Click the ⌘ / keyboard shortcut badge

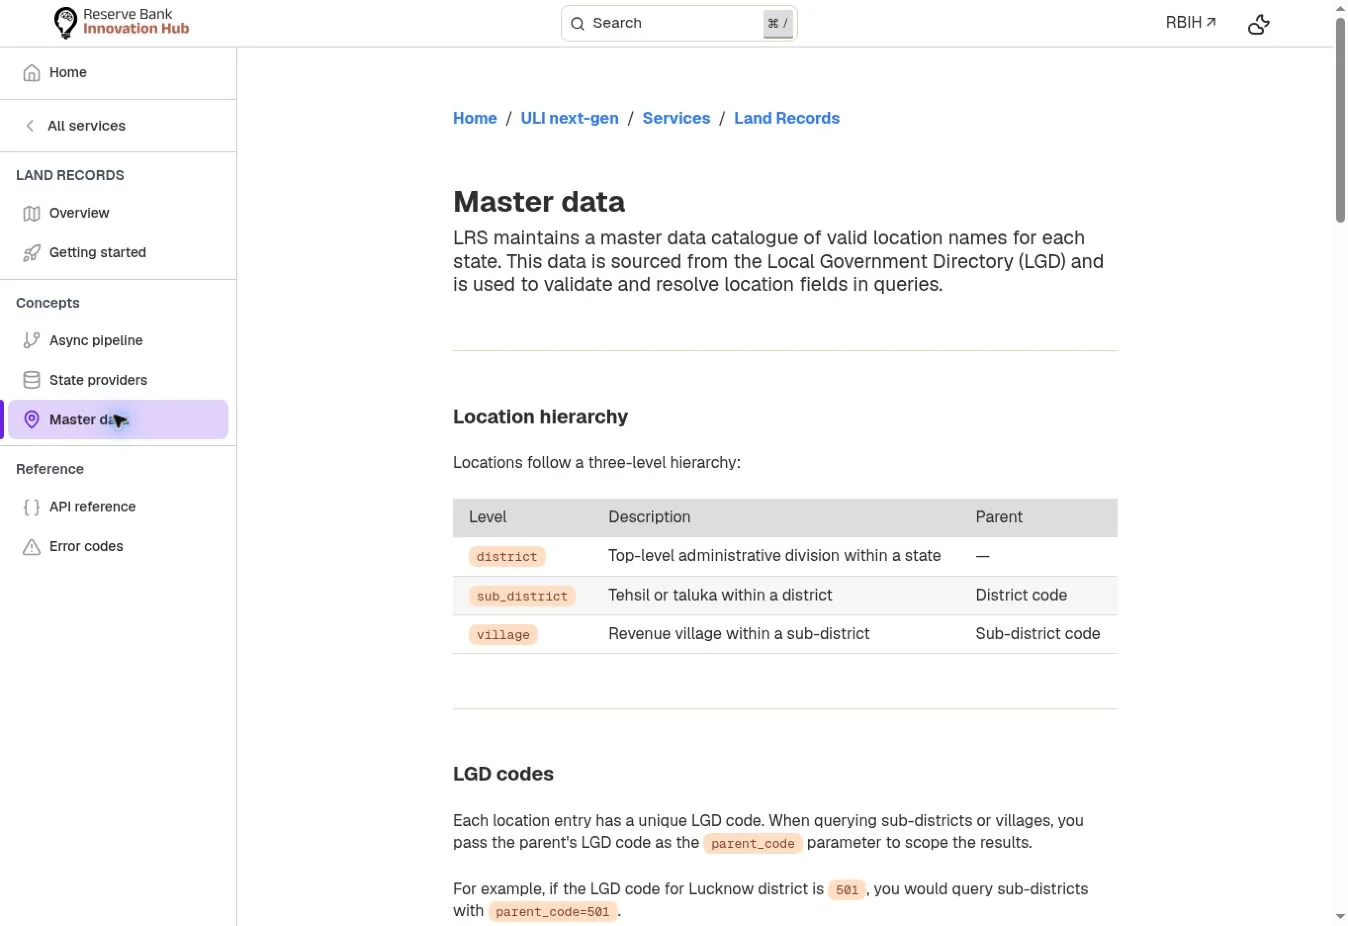tap(778, 24)
